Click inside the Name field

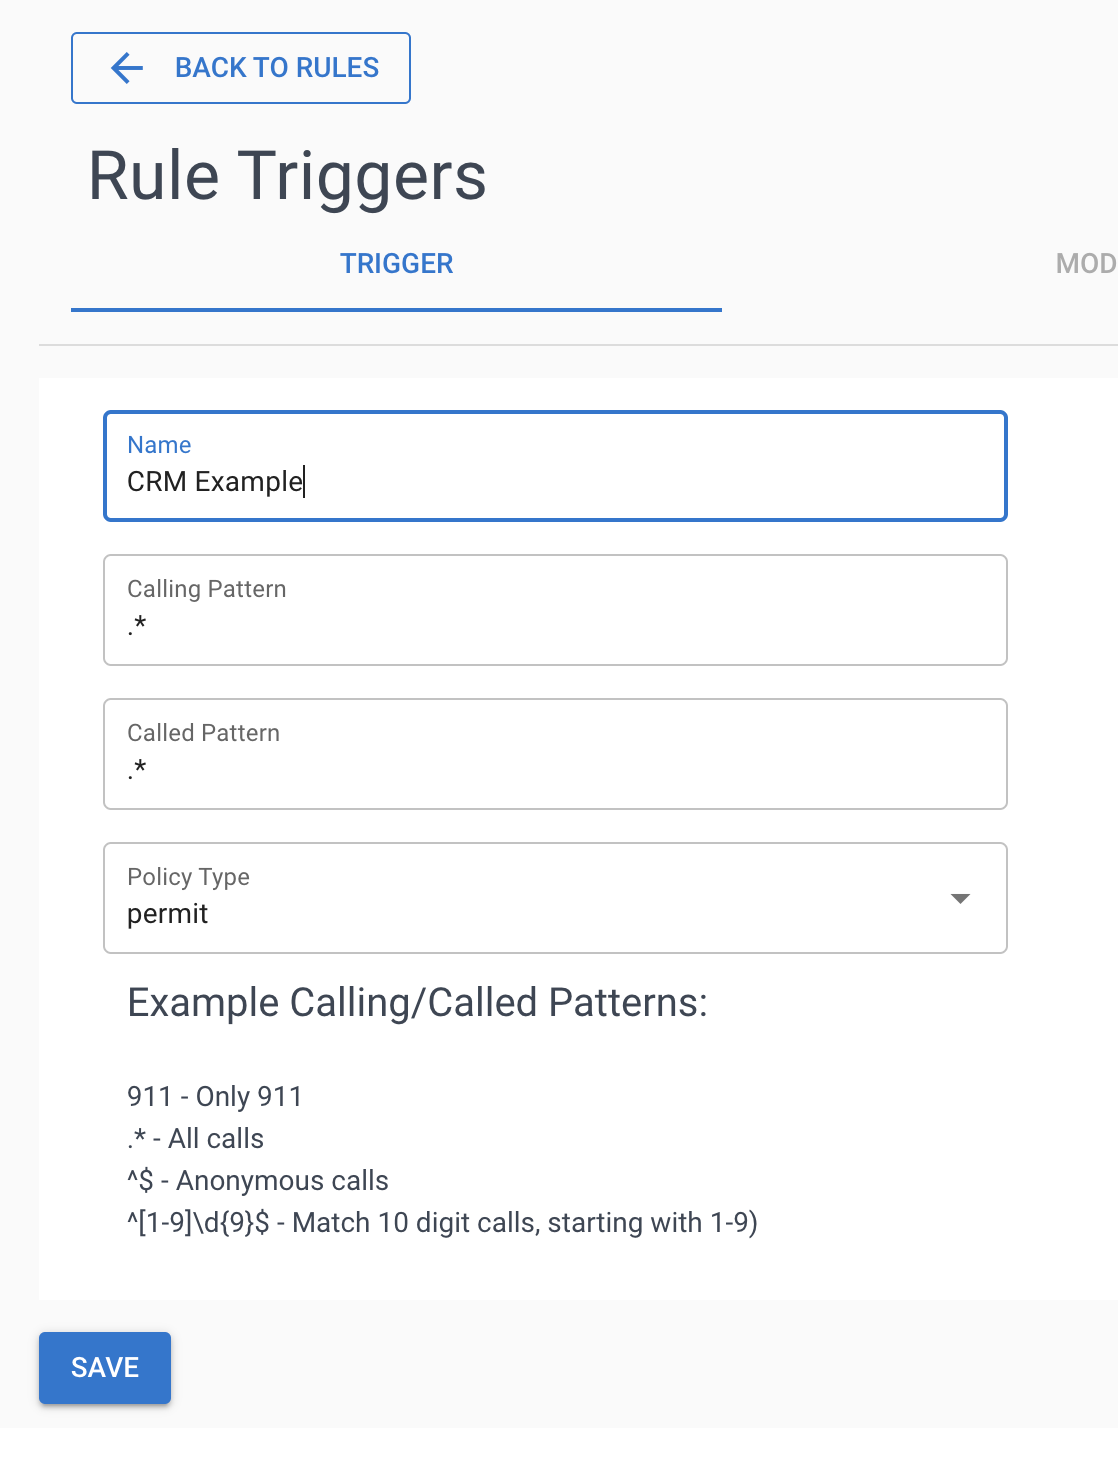tap(556, 481)
